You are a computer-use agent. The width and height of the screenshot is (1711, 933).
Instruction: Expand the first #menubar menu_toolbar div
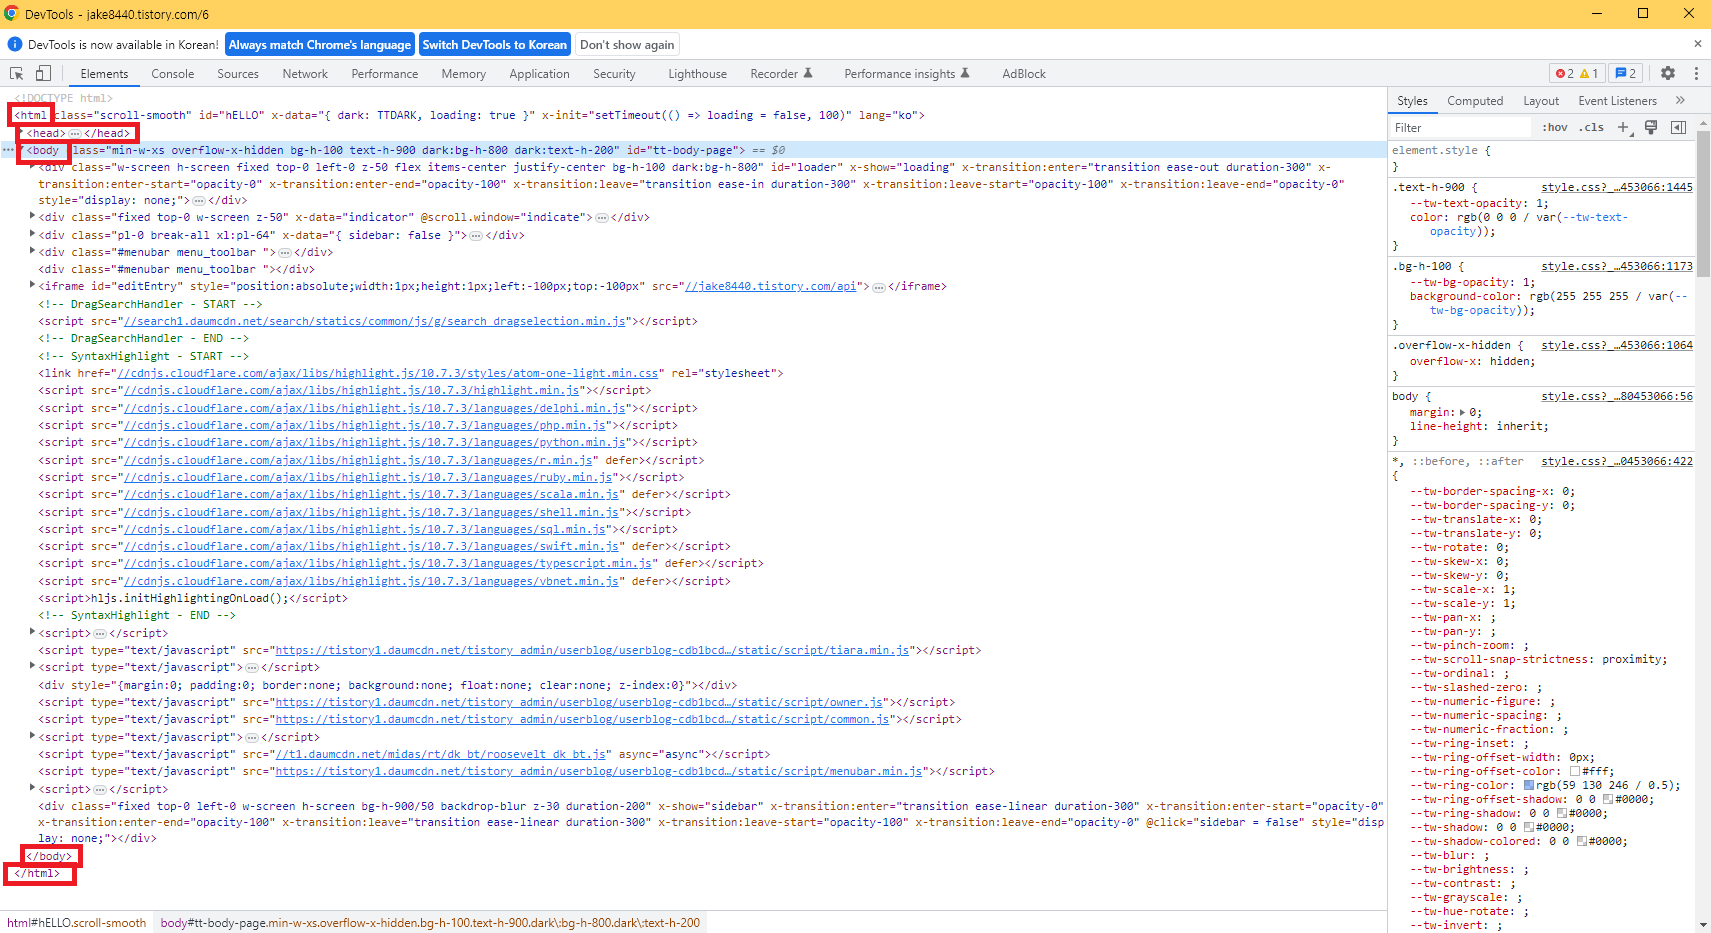click(x=33, y=252)
